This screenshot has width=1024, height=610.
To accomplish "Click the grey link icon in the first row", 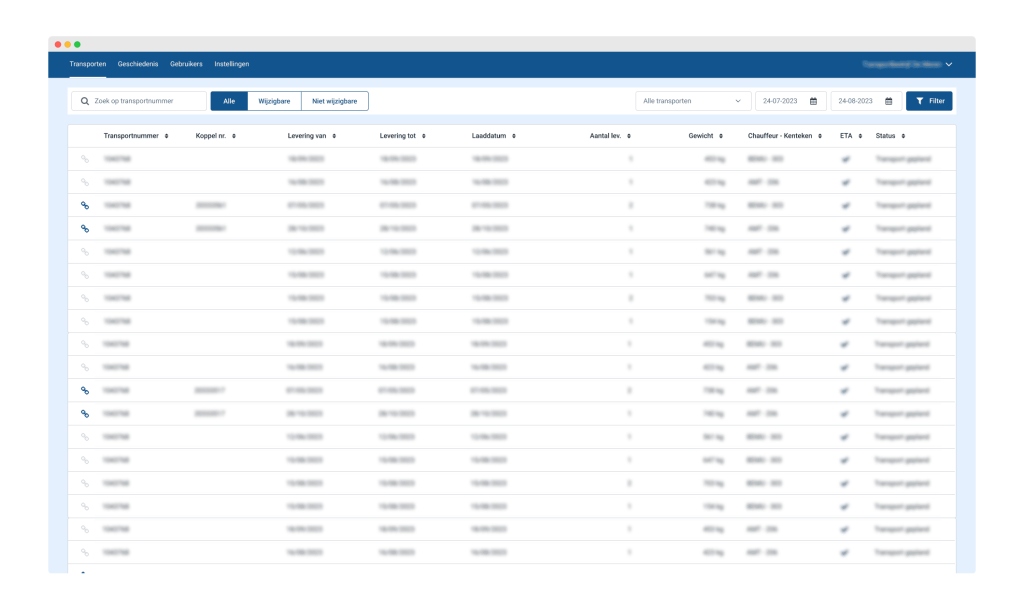I will [85, 159].
